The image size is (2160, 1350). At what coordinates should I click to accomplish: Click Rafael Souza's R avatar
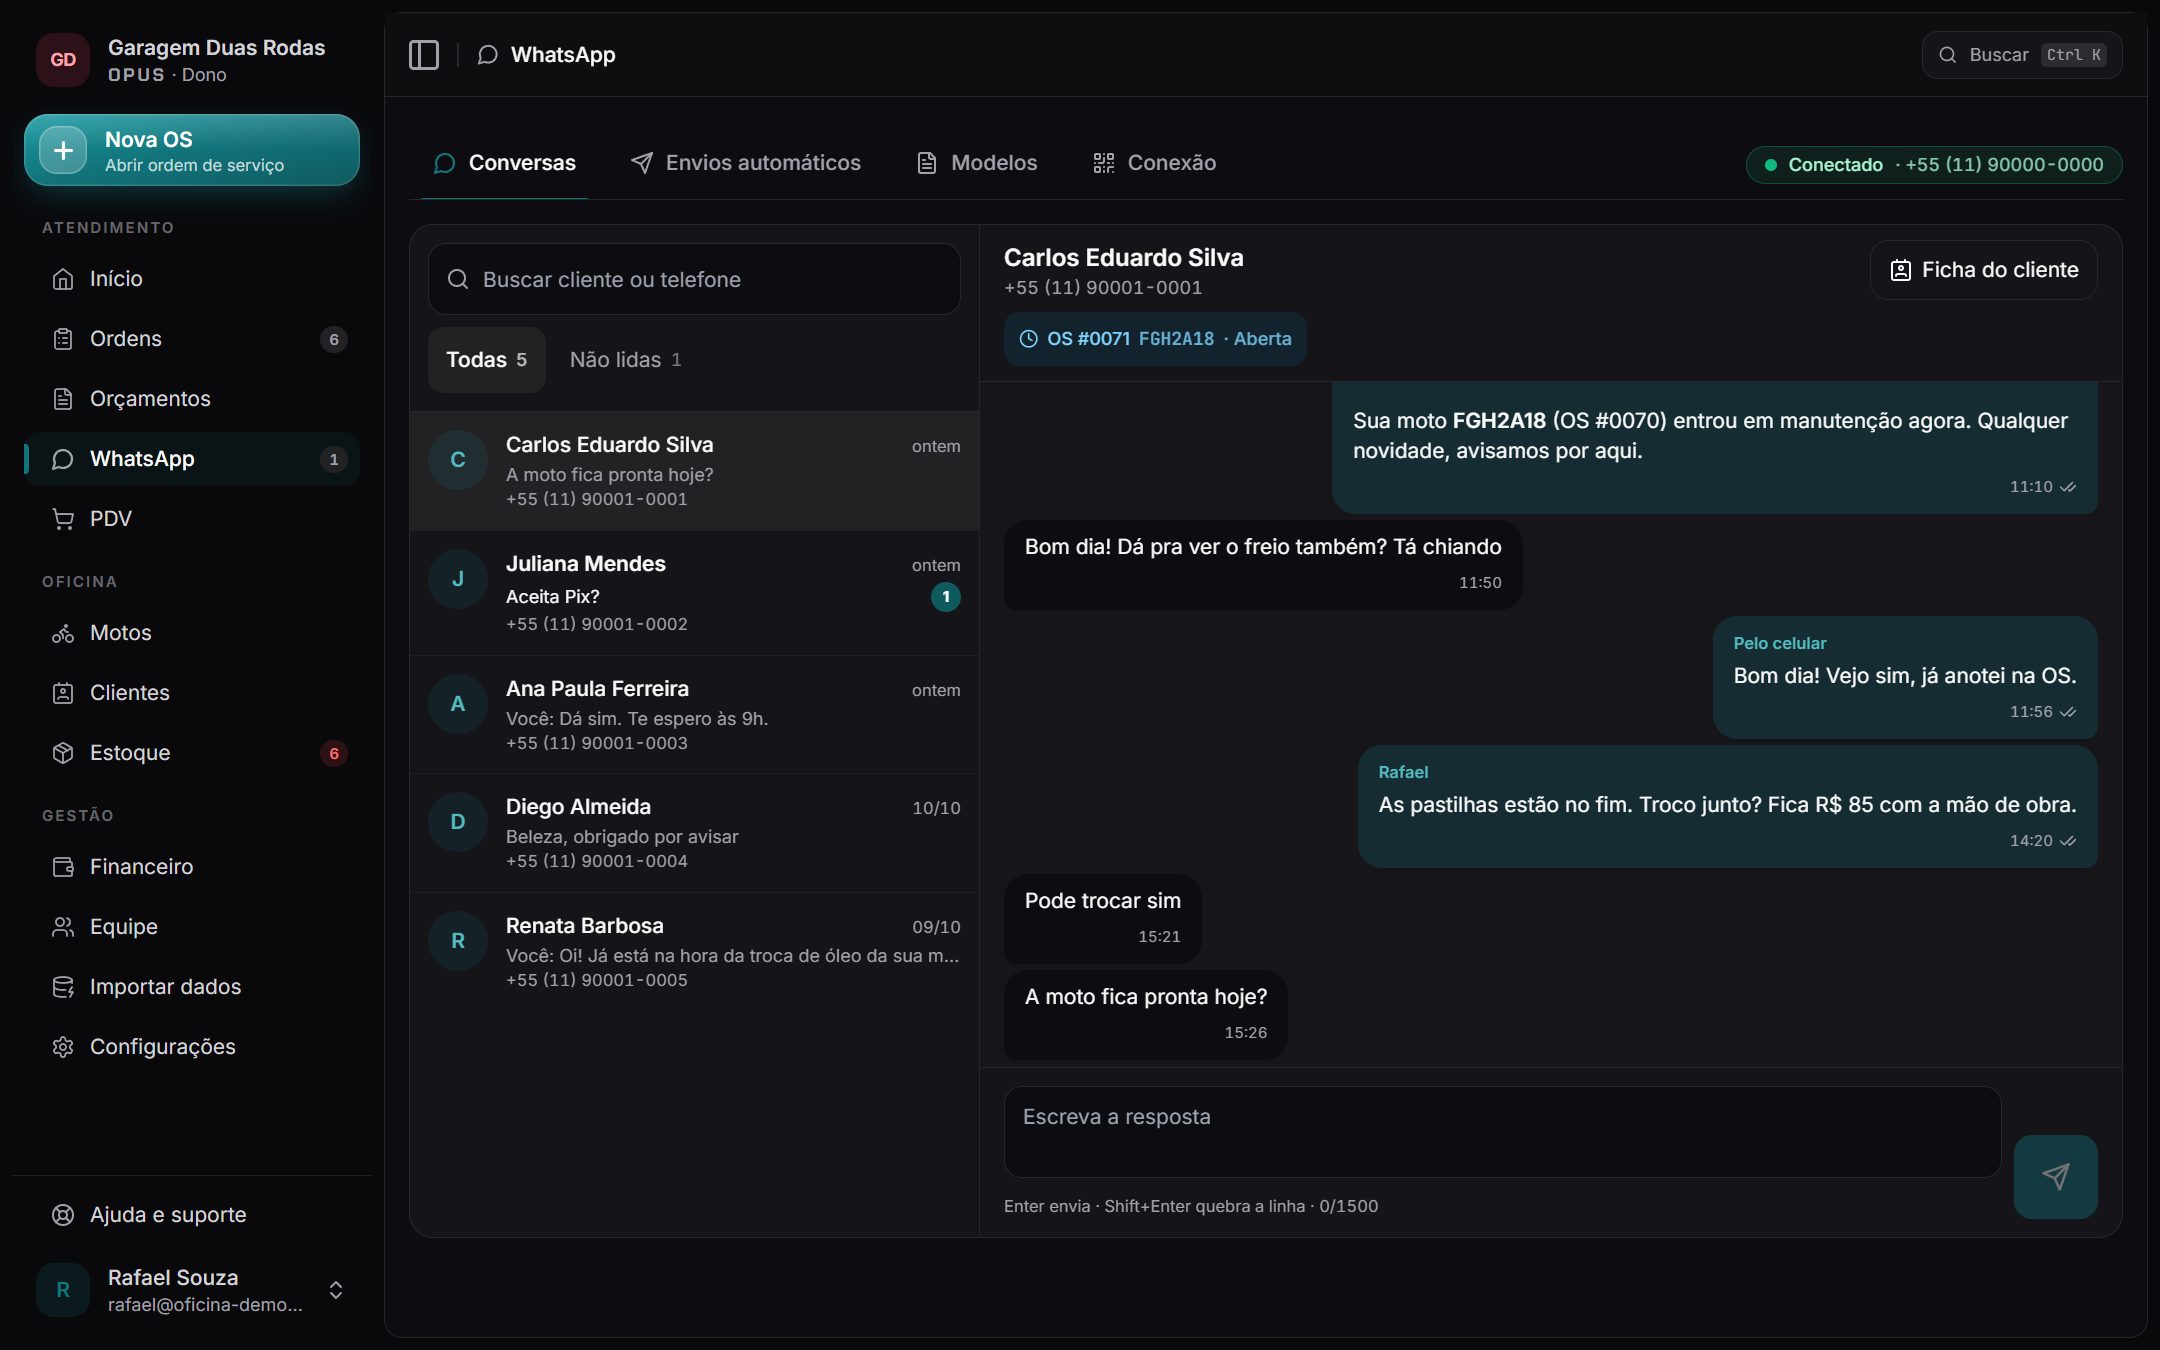tap(63, 1290)
